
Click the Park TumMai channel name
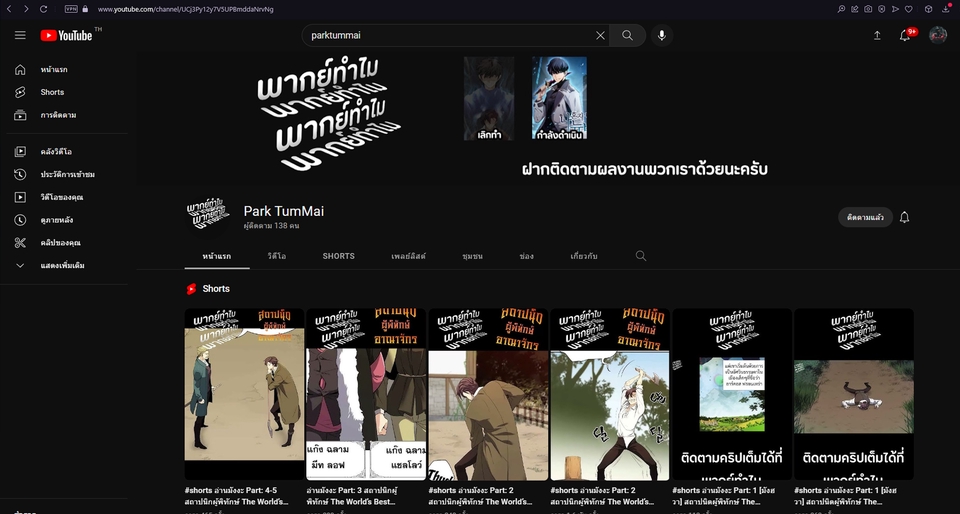283,211
